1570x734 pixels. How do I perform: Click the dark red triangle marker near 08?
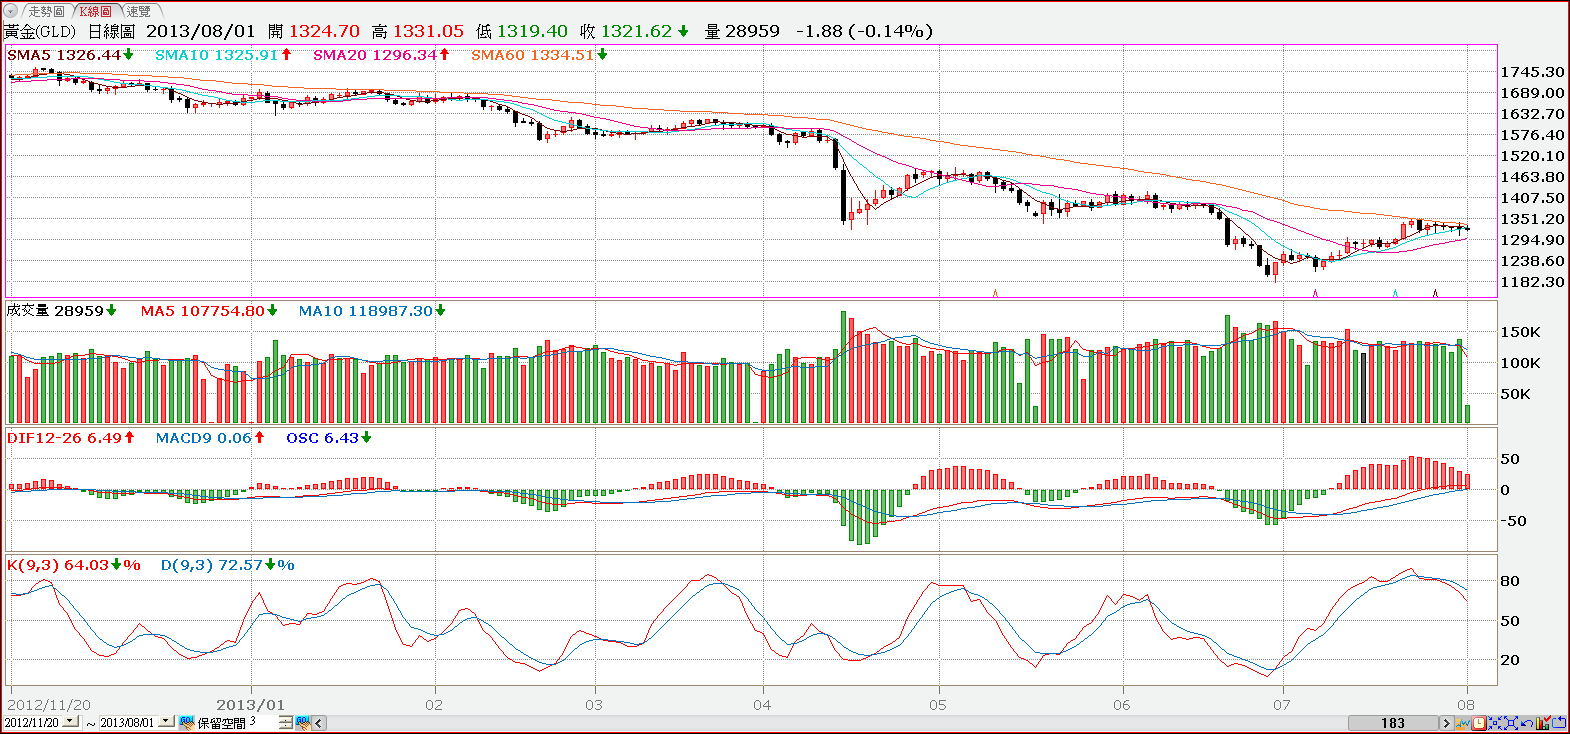click(x=1435, y=294)
